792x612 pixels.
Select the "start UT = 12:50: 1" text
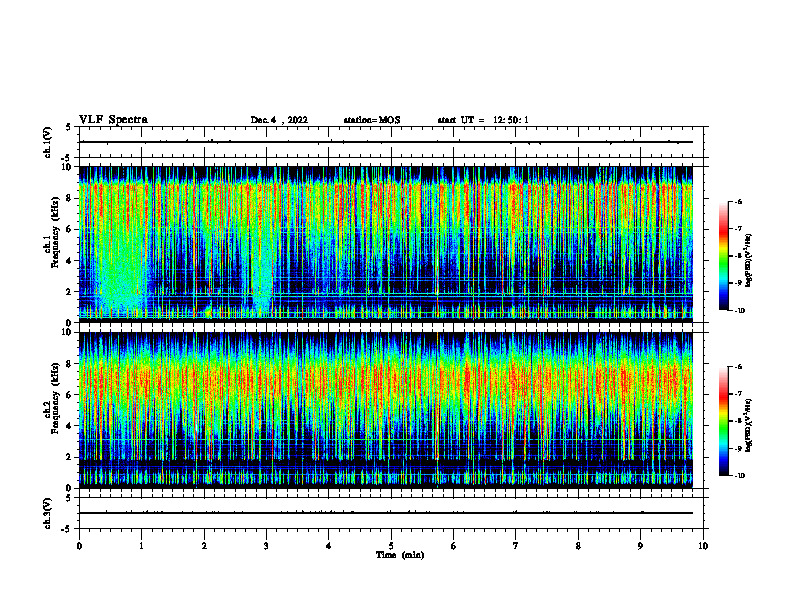(x=483, y=120)
